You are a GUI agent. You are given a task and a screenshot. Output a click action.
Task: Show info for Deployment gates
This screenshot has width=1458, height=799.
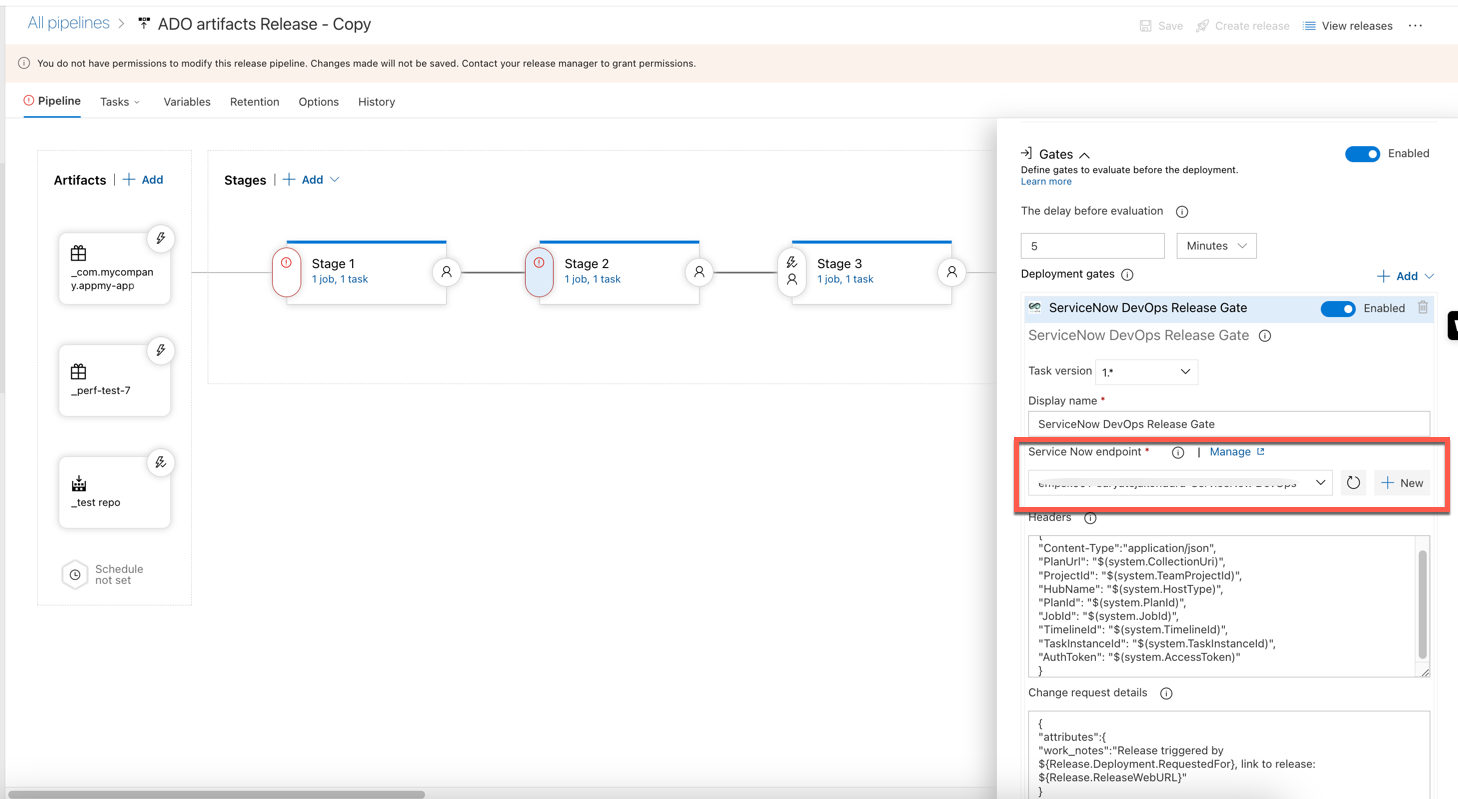(1127, 275)
